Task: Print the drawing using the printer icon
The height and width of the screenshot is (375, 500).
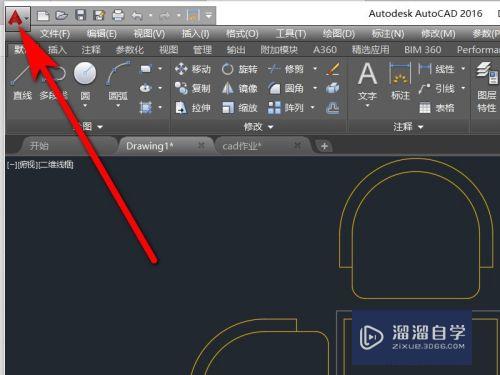Action: tap(118, 15)
